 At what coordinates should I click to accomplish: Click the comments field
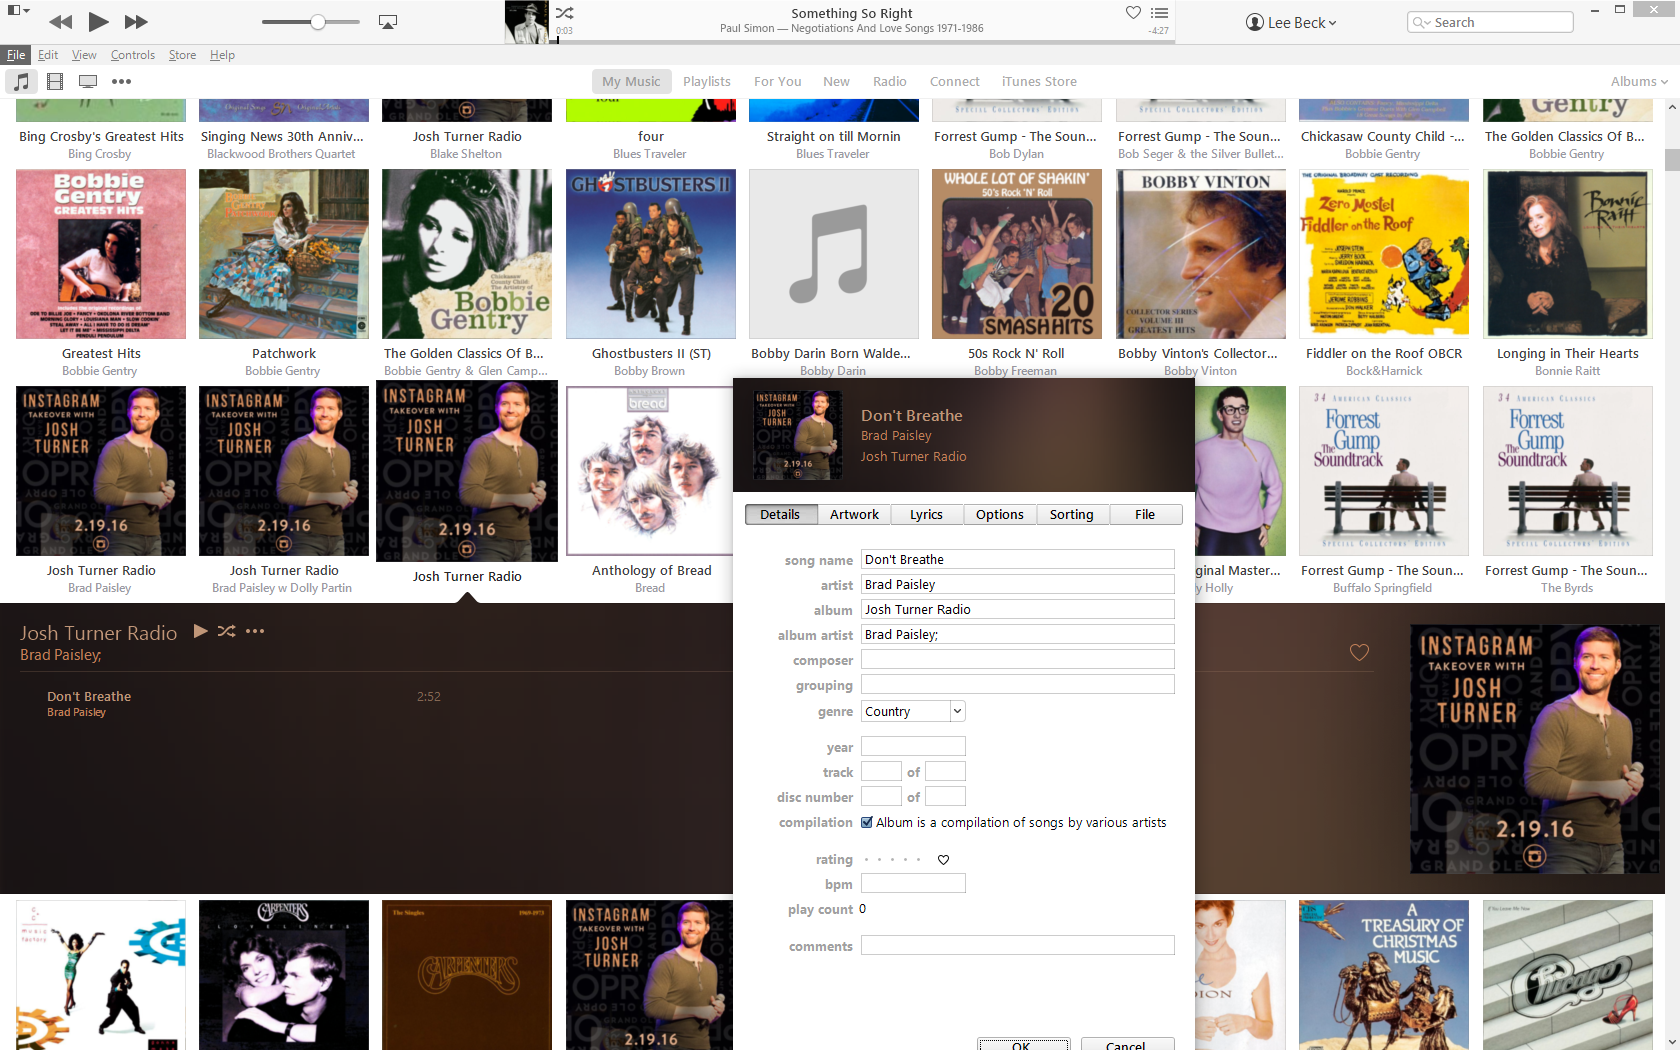tap(1018, 945)
